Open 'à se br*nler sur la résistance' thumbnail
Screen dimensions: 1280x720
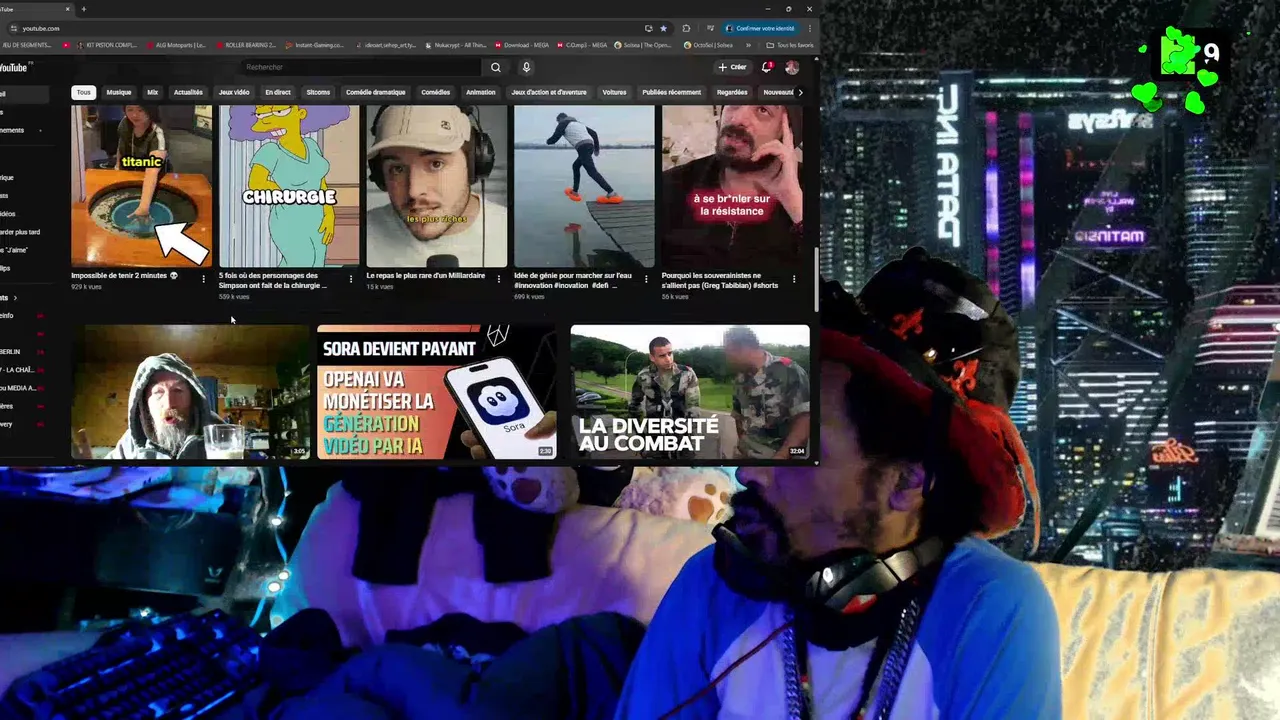[x=732, y=186]
